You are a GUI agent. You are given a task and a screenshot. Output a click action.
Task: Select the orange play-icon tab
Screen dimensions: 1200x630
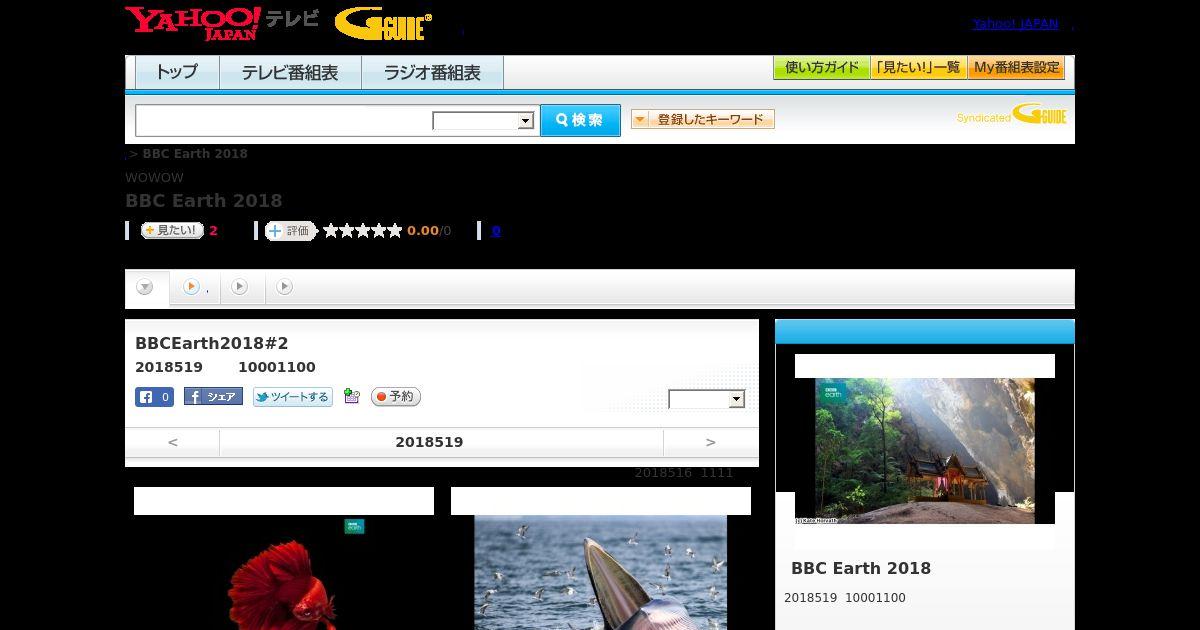195,287
